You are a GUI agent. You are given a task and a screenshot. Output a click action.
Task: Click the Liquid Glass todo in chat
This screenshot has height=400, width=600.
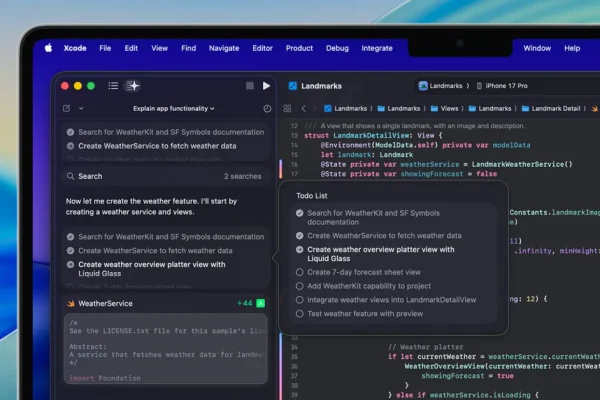[152, 269]
